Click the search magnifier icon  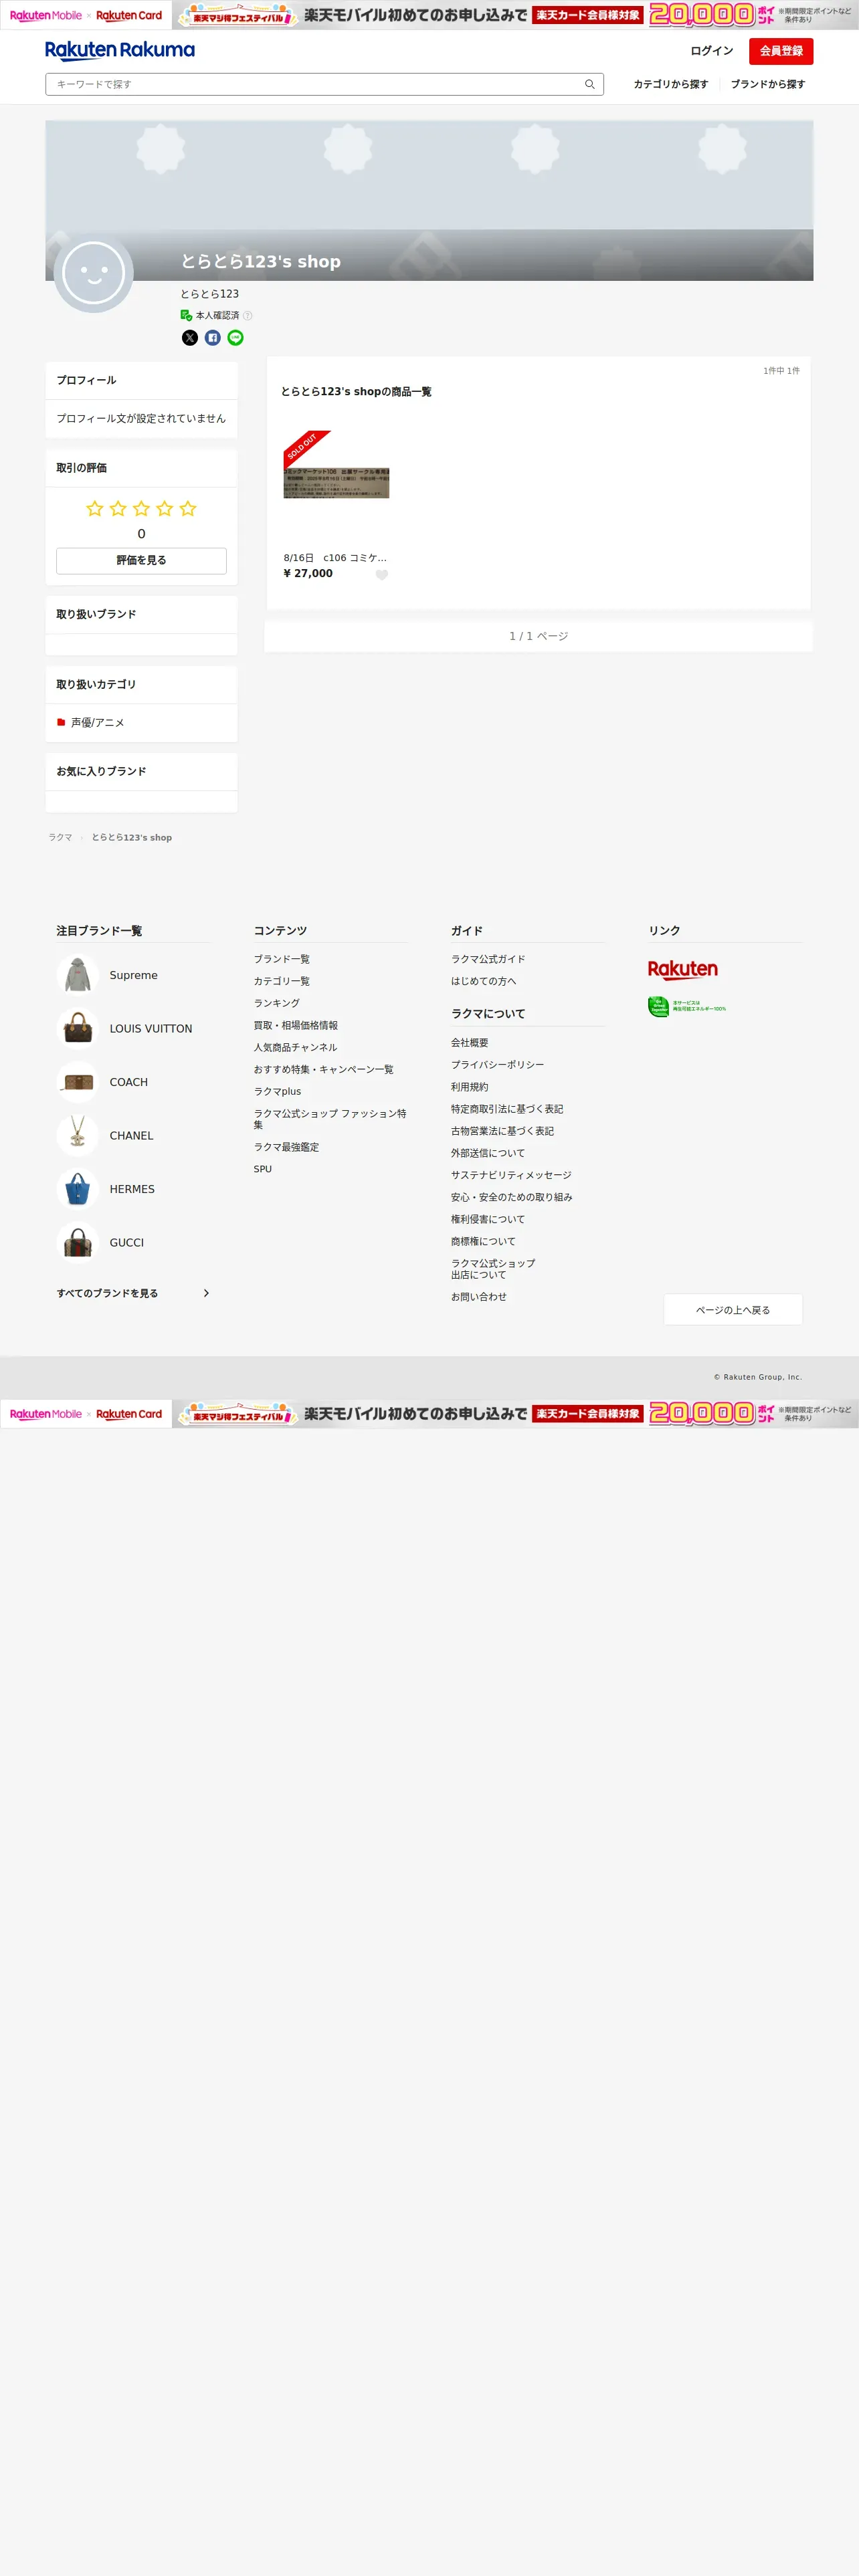590,84
